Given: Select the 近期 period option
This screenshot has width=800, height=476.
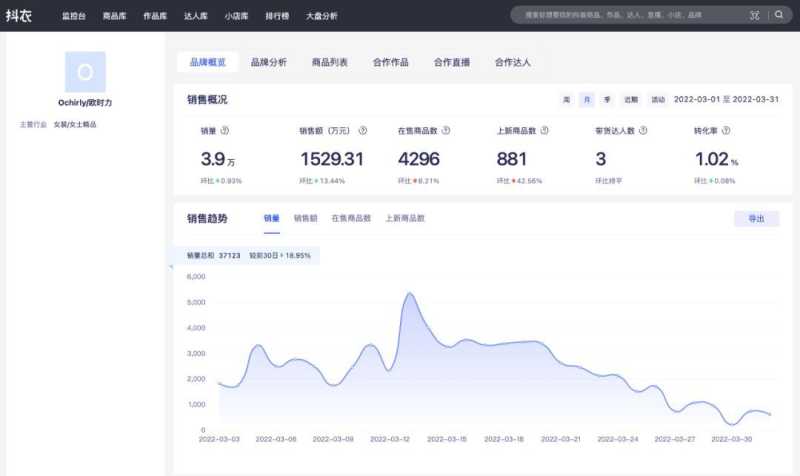Looking at the screenshot, I should pos(631,99).
